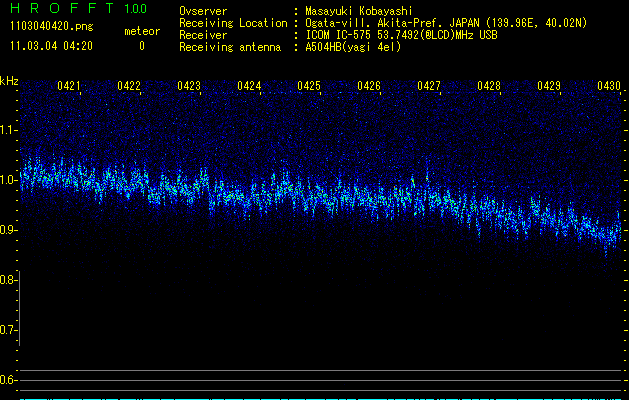Select the 0423 time marker

pyautogui.click(x=189, y=87)
